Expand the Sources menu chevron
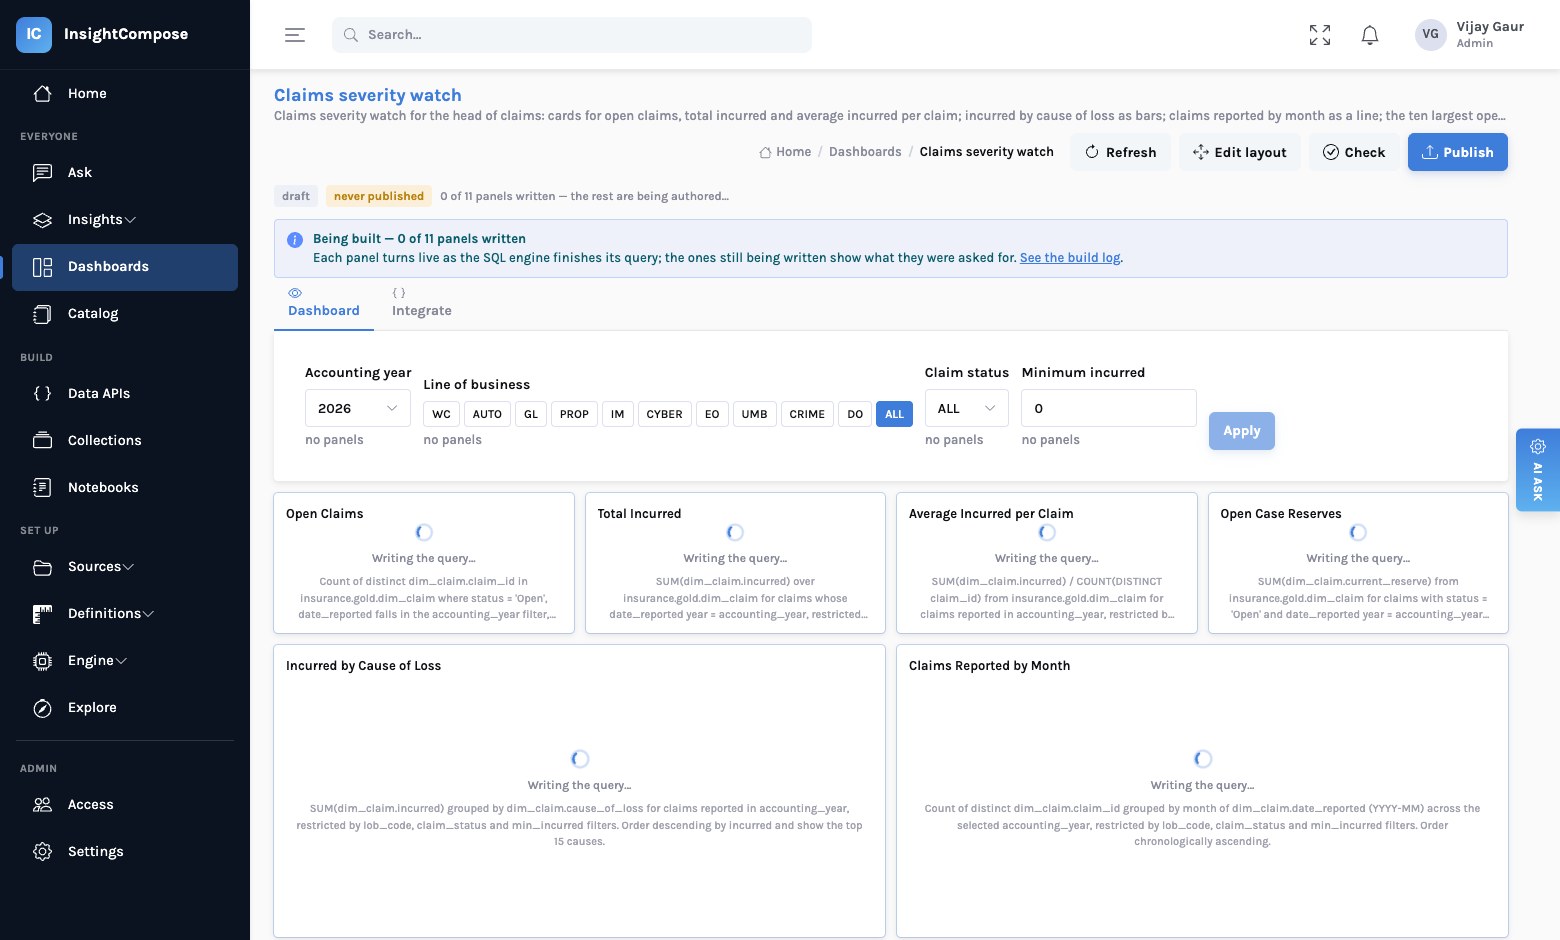The height and width of the screenshot is (940, 1560). pos(128,567)
